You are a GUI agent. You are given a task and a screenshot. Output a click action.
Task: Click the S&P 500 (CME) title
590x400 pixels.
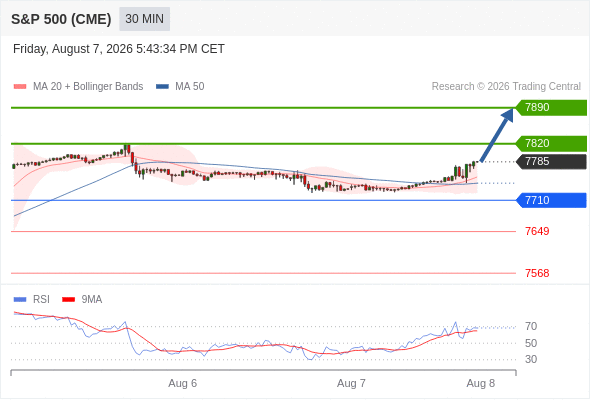(x=61, y=19)
